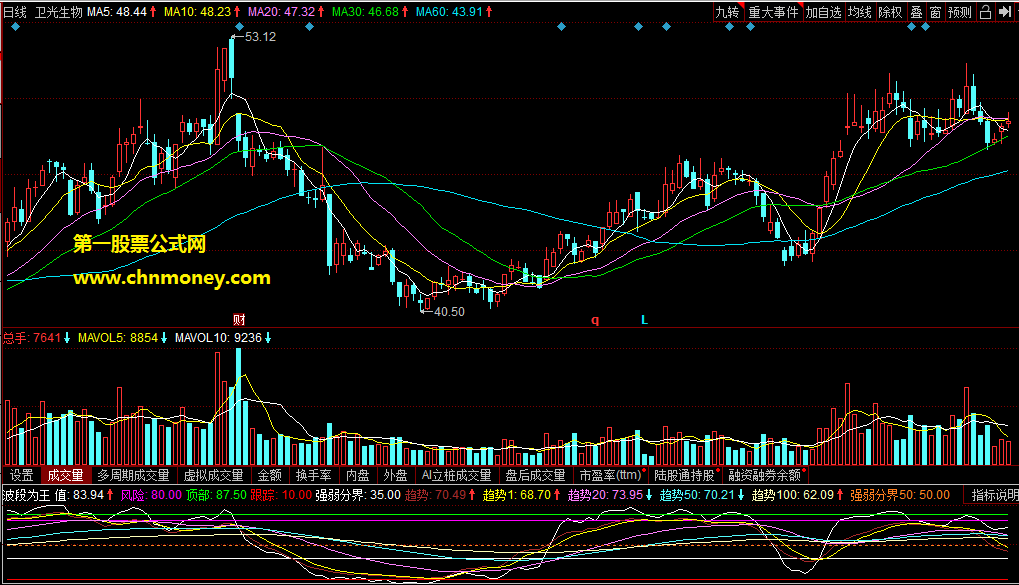The height and width of the screenshot is (585, 1019).
Task: Select the 内盘 tab
Action: pyautogui.click(x=357, y=475)
